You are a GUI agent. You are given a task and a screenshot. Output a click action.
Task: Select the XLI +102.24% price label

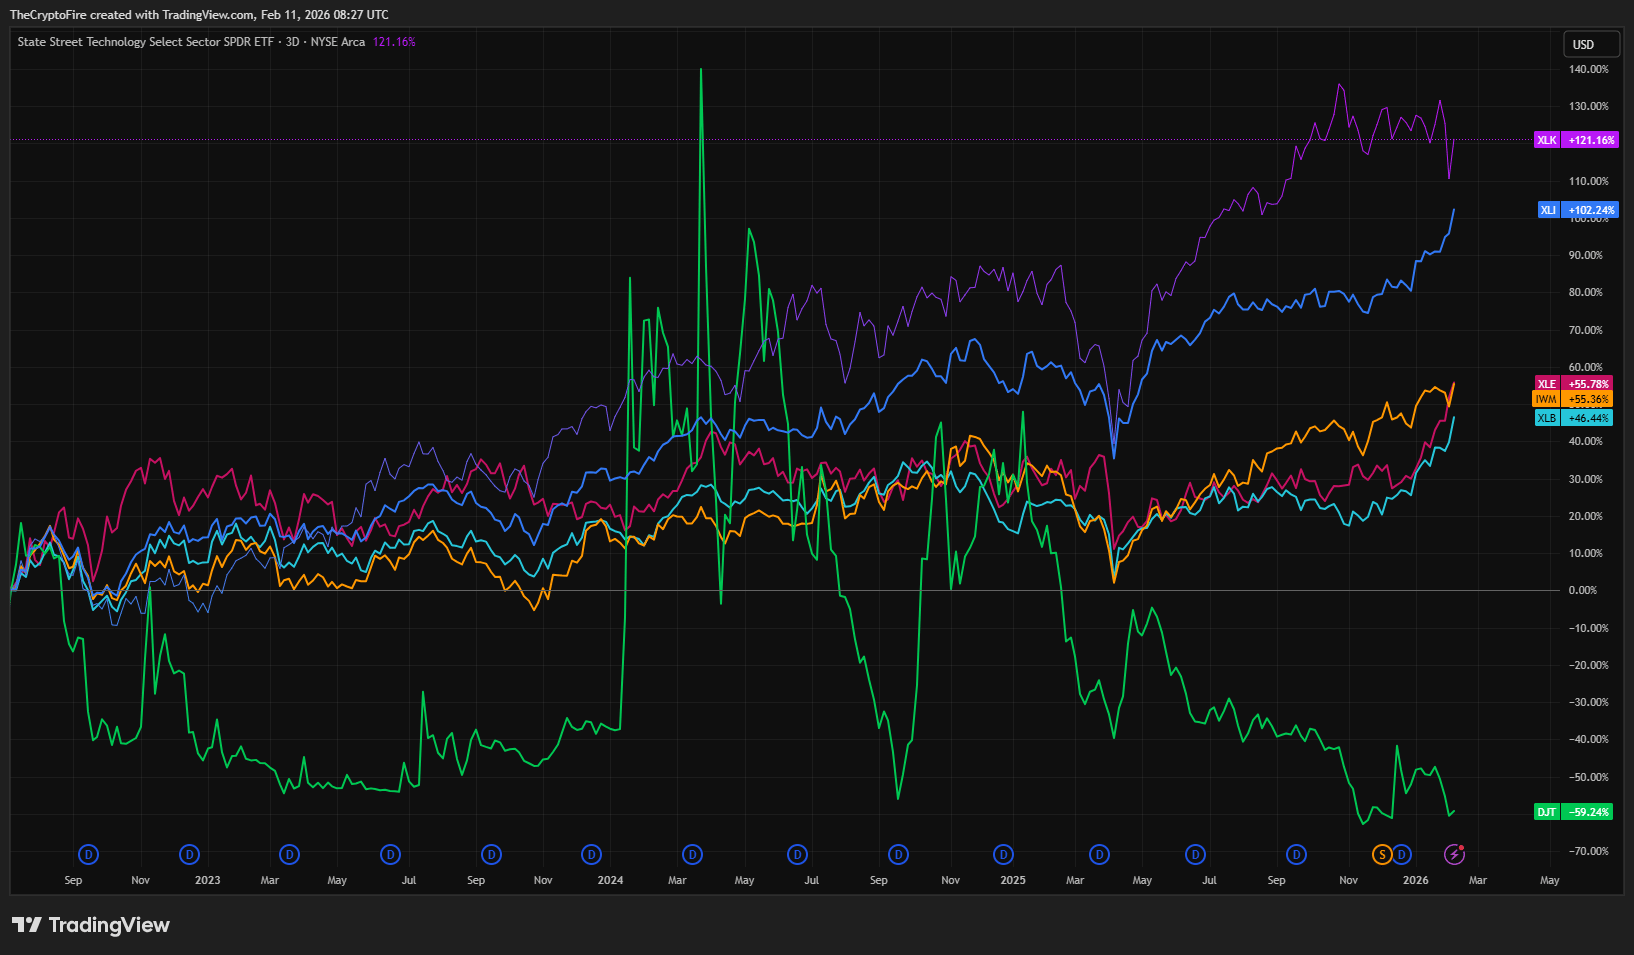1577,210
